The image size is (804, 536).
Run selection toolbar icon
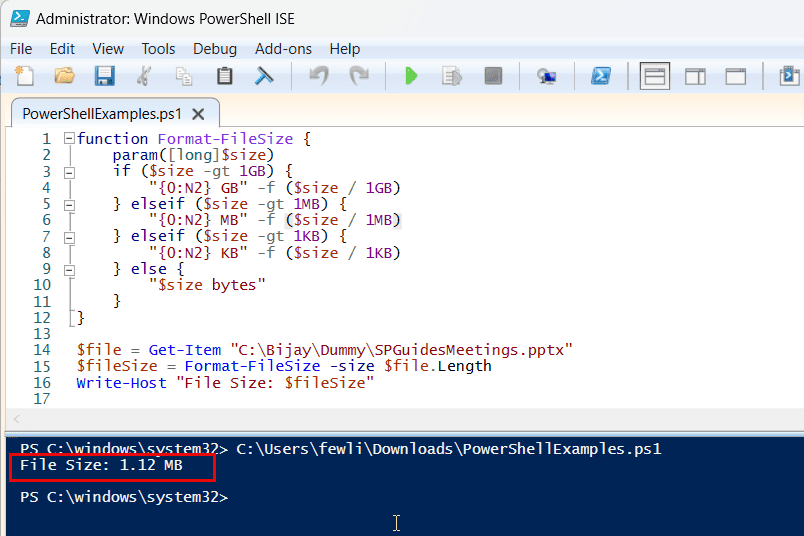click(452, 76)
